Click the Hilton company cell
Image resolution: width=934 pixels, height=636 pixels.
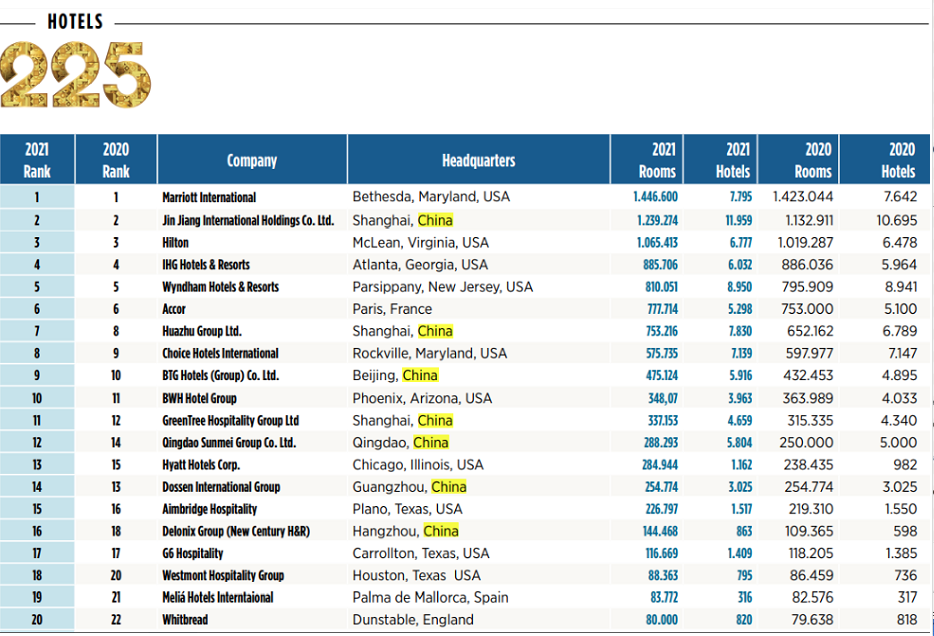[x=175, y=242]
